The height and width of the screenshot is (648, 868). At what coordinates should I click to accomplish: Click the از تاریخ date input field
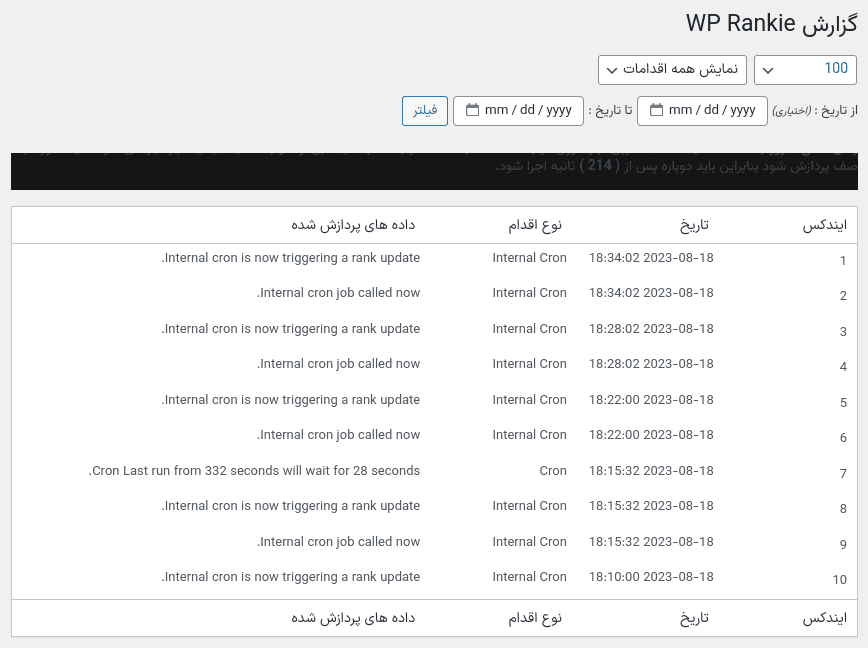(x=702, y=111)
